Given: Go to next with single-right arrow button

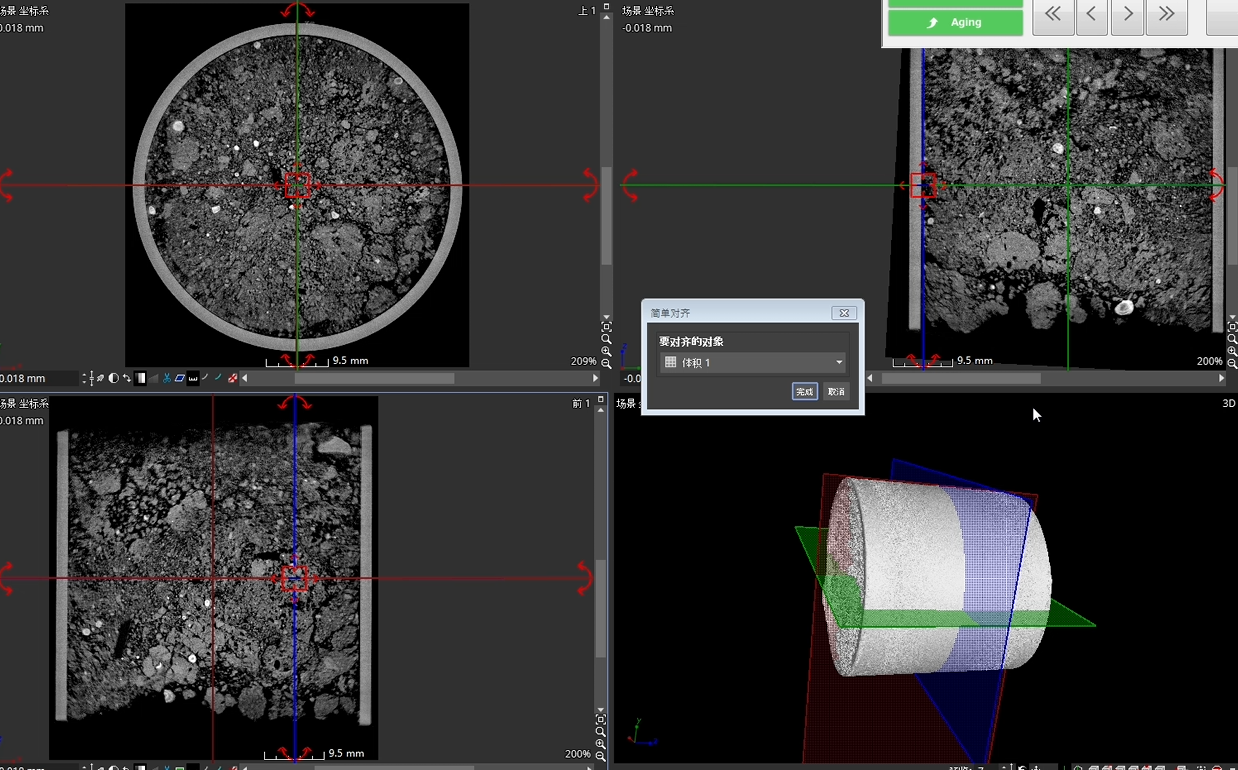Looking at the screenshot, I should (x=1128, y=15).
